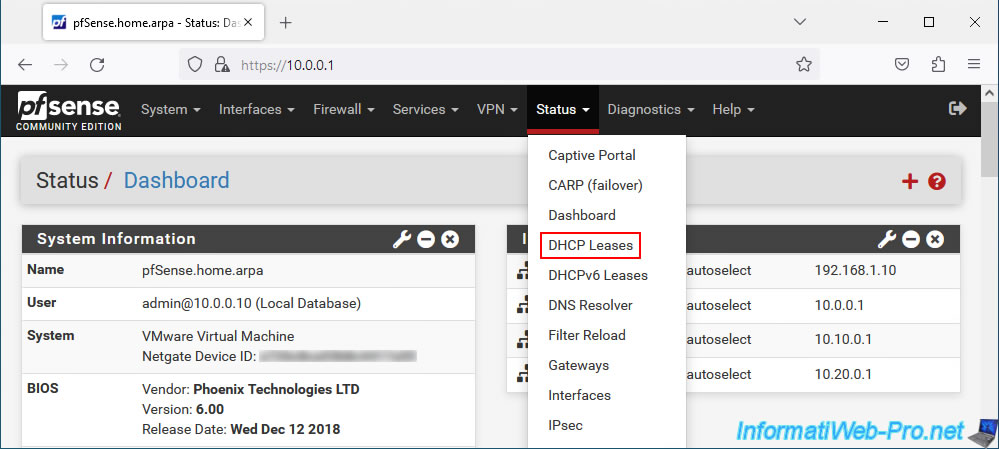Open the browser extensions icon
Screen dimensions: 999x449
tap(938, 64)
